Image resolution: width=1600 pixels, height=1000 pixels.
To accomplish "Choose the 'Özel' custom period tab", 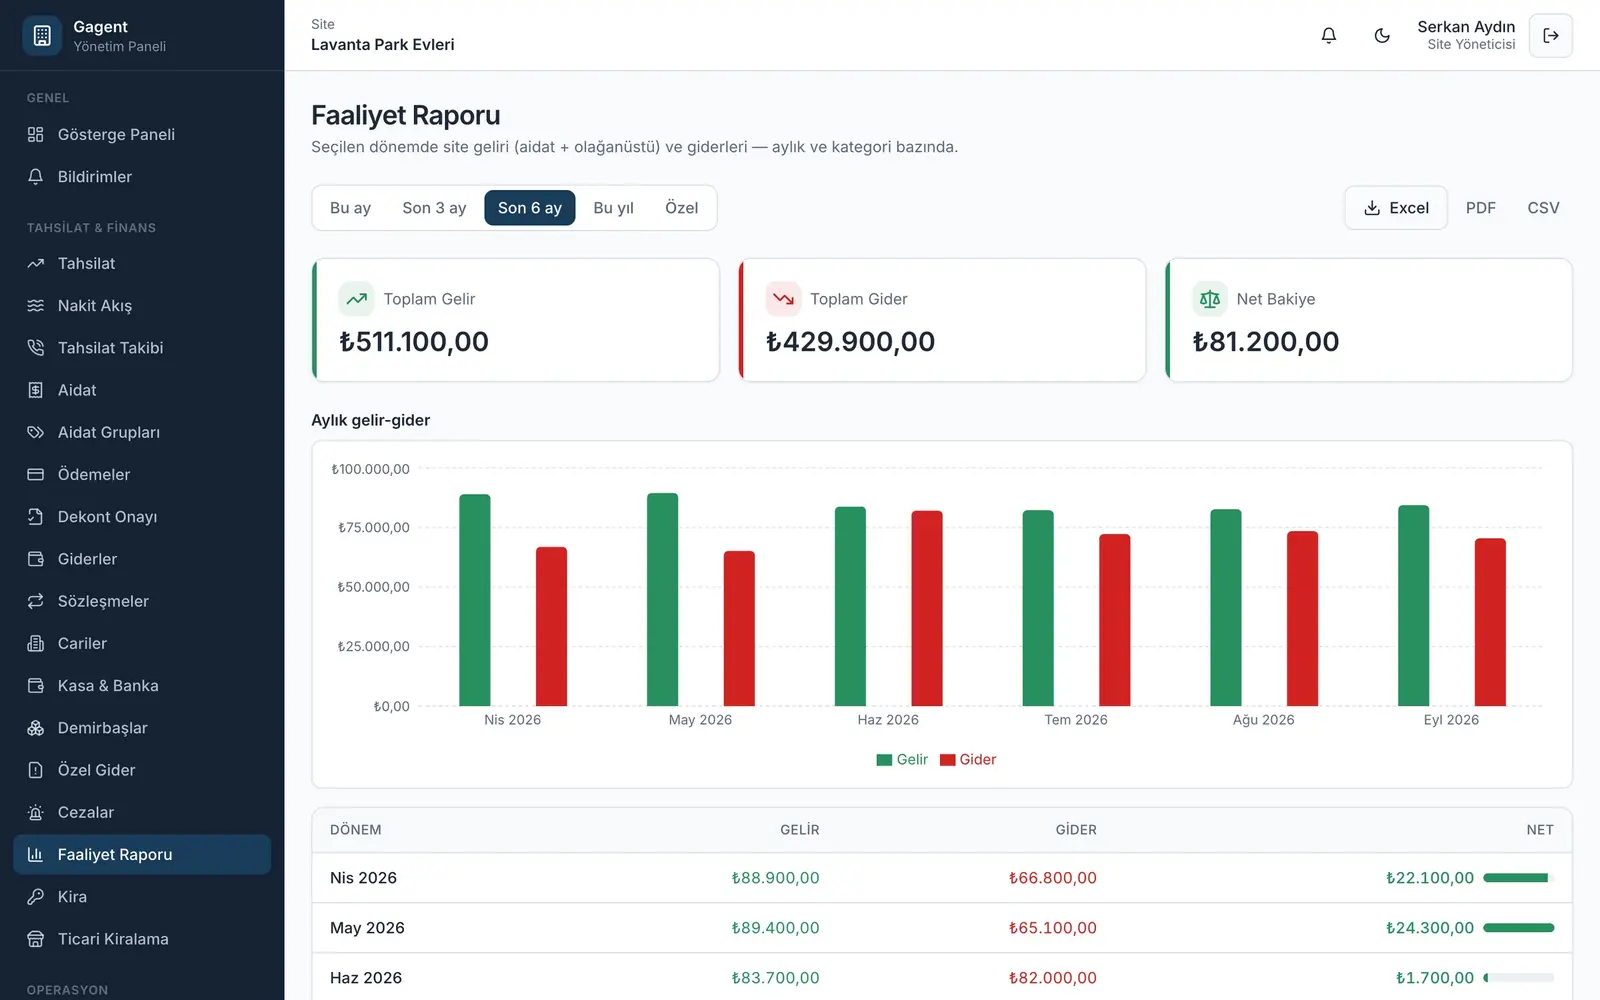I will click(681, 208).
